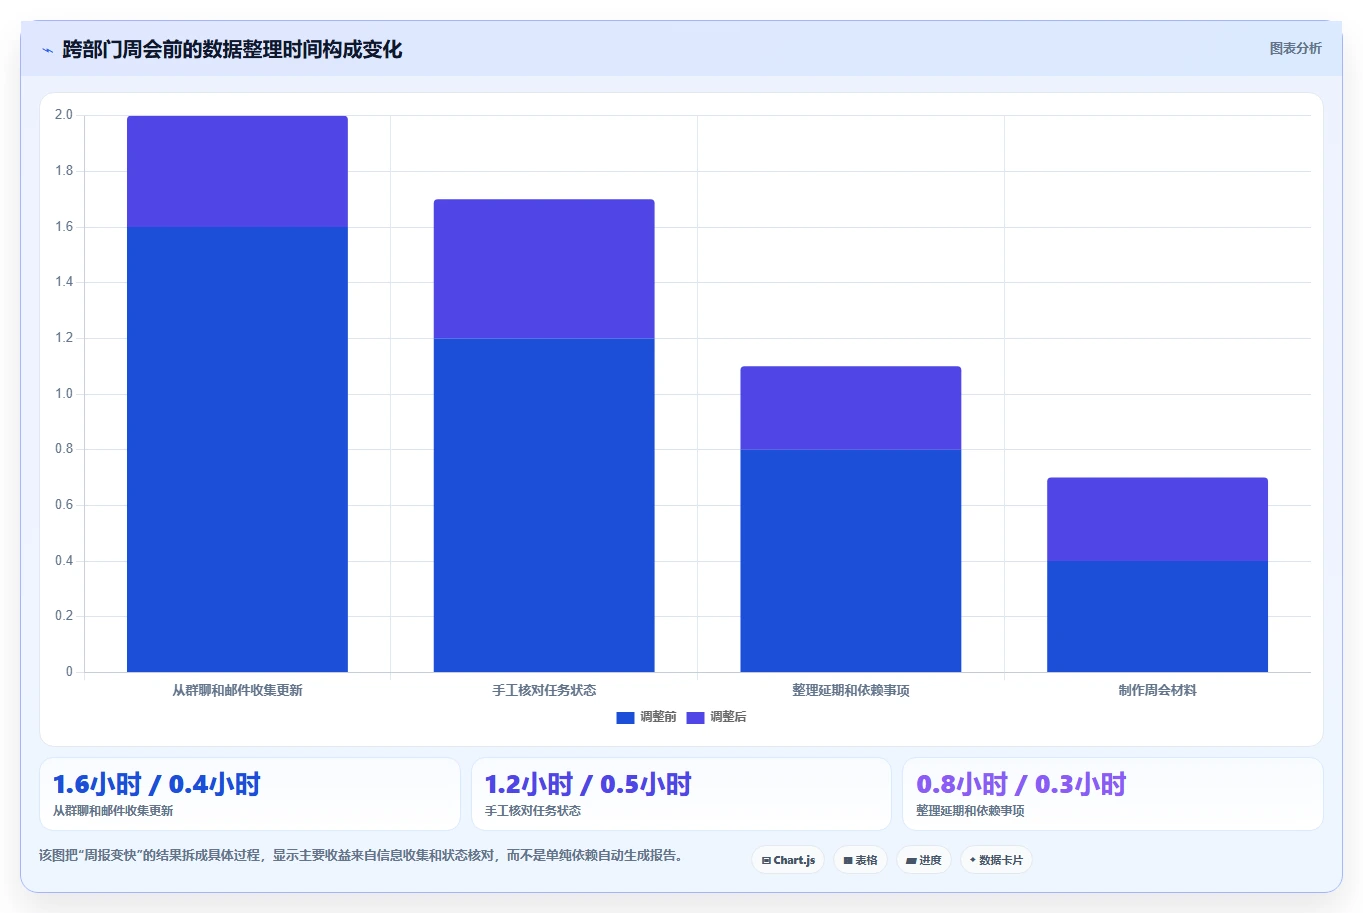Click the y-axis value 1.0
The height and width of the screenshot is (913, 1363).
tap(64, 394)
